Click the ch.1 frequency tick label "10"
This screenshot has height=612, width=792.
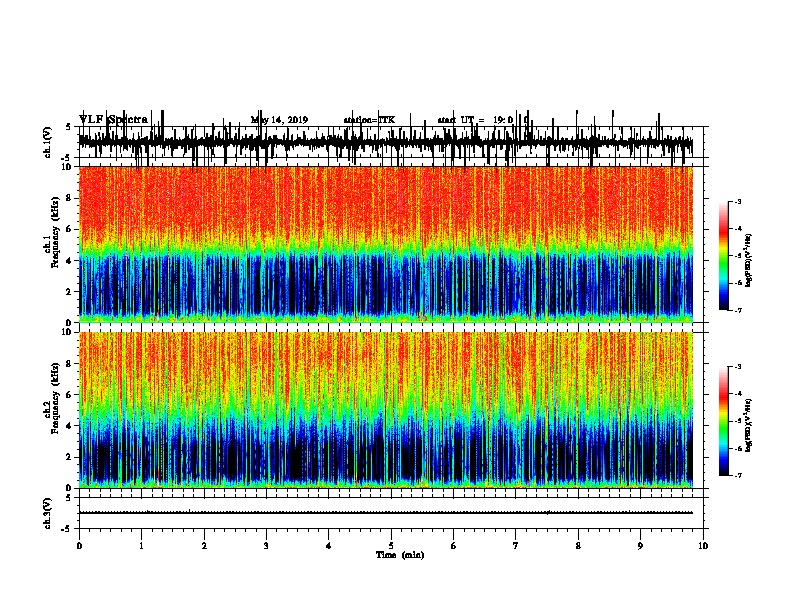(x=68, y=167)
